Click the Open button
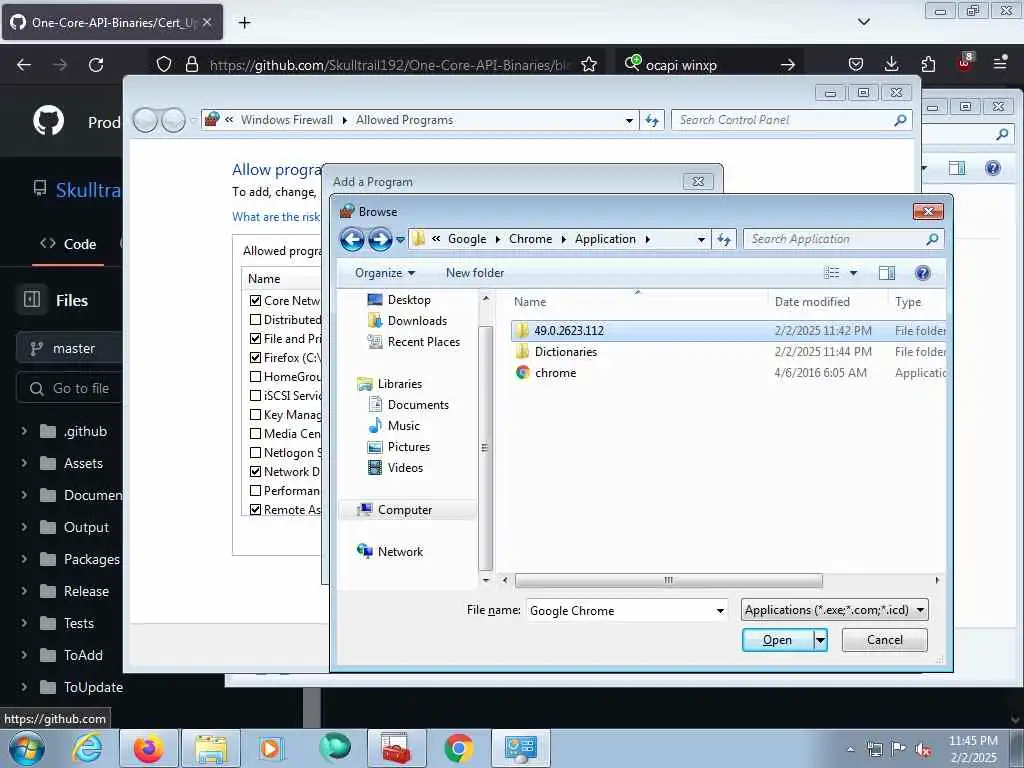The image size is (1024, 768). [778, 641]
